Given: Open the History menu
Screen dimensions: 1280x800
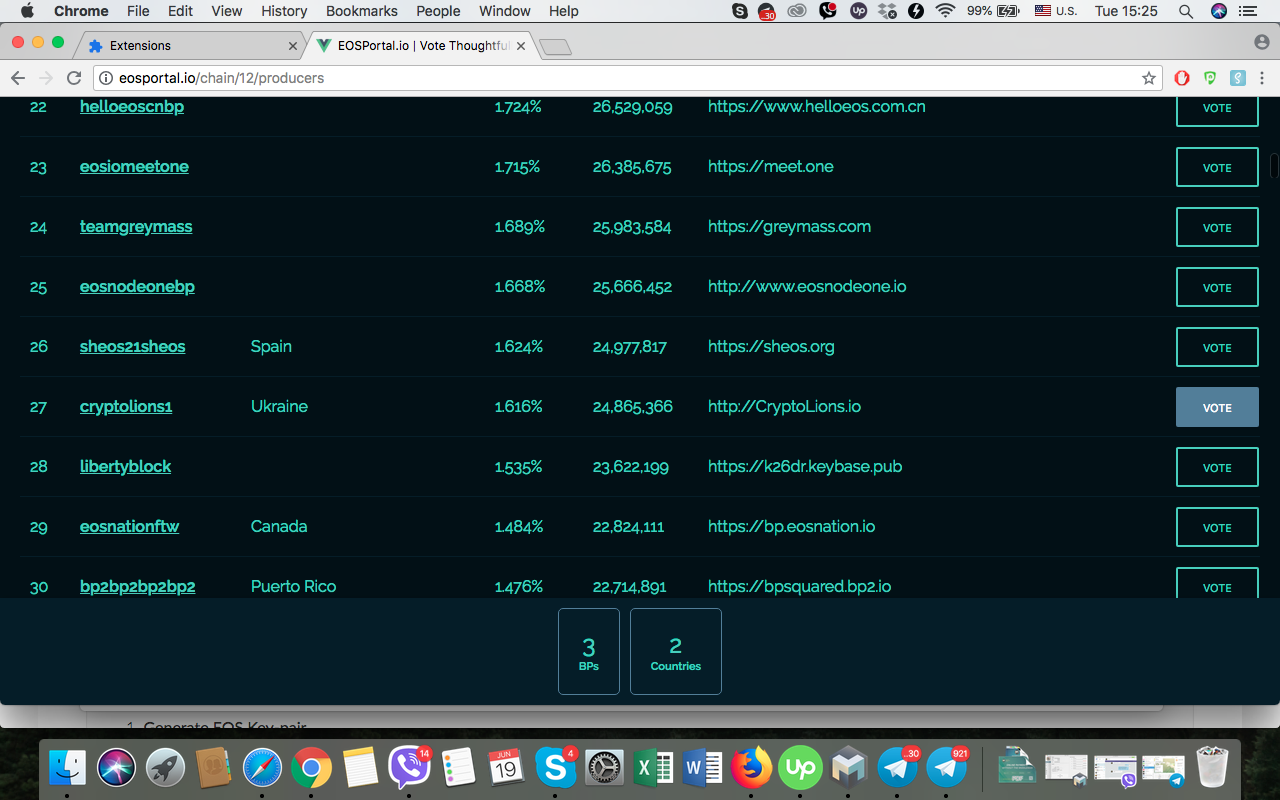Looking at the screenshot, I should (284, 11).
